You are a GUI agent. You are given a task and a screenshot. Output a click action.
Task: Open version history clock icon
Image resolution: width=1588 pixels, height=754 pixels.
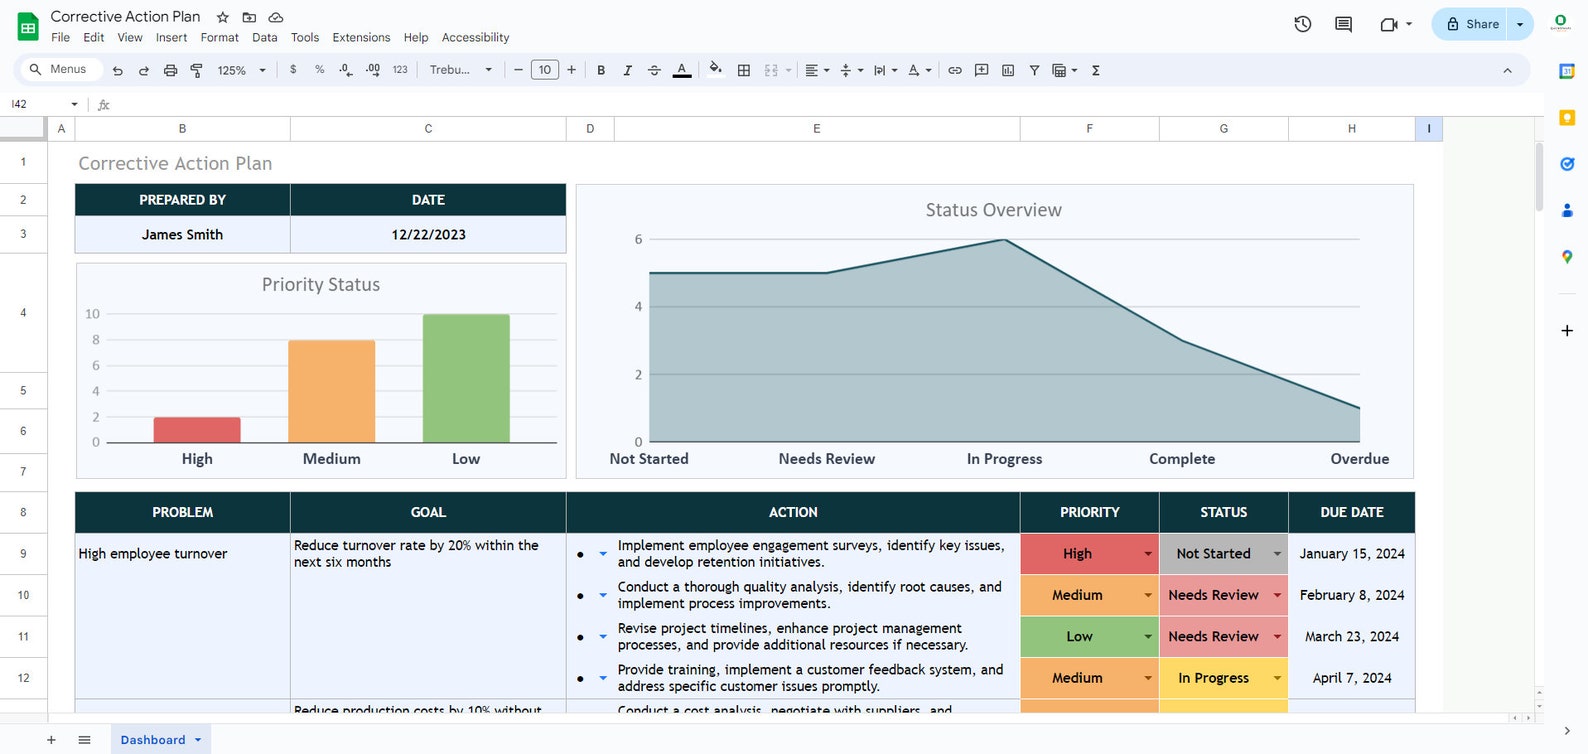coord(1302,24)
